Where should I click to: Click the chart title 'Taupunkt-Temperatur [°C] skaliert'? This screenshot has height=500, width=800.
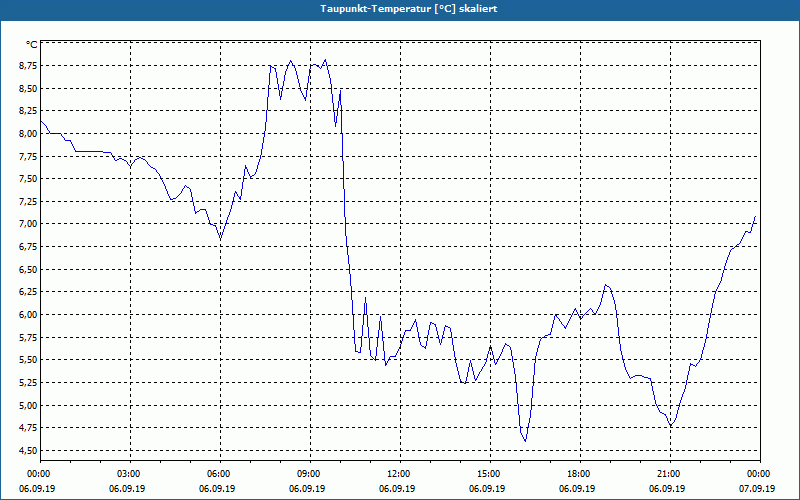(409, 9)
